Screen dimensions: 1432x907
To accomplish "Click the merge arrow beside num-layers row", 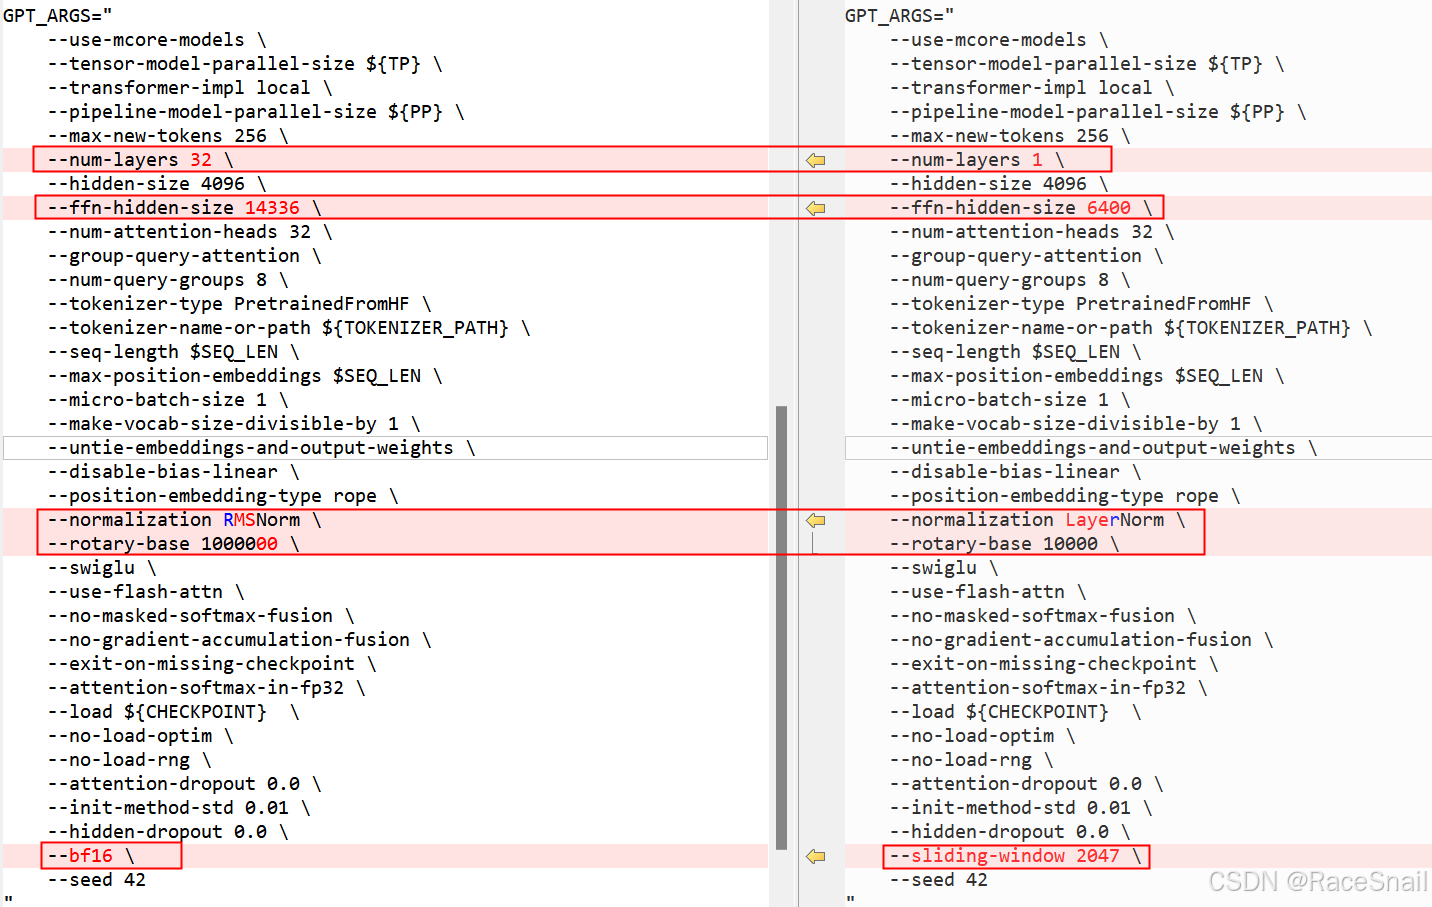I will pos(816,160).
